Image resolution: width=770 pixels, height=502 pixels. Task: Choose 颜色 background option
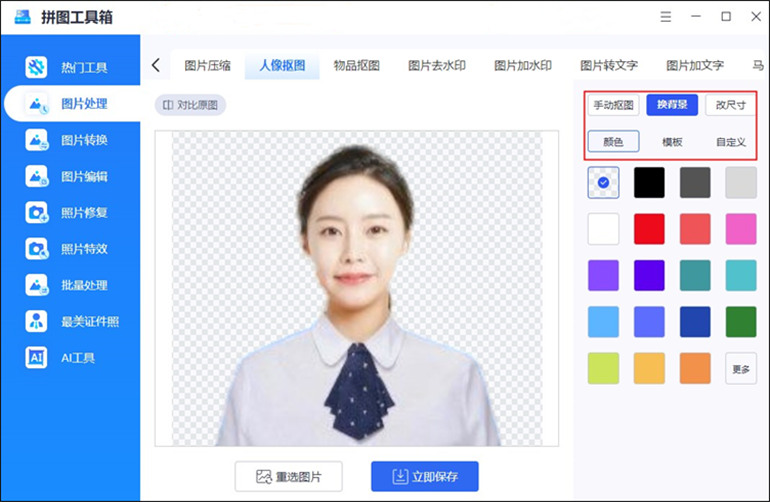point(613,142)
